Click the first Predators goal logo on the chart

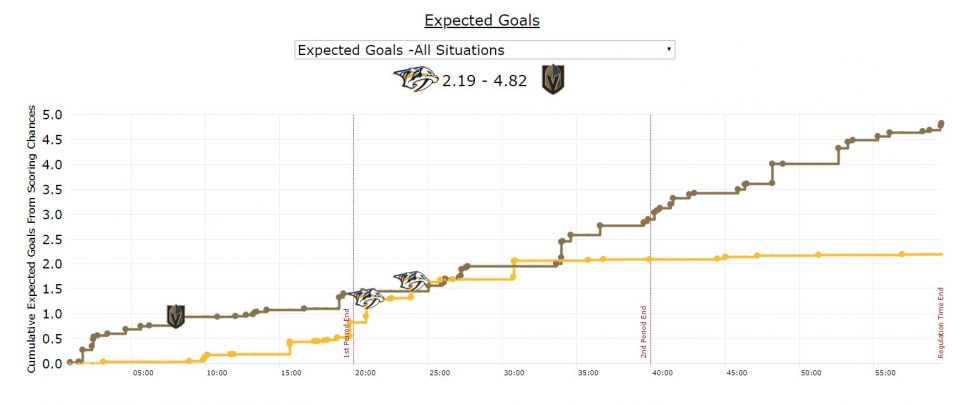368,297
